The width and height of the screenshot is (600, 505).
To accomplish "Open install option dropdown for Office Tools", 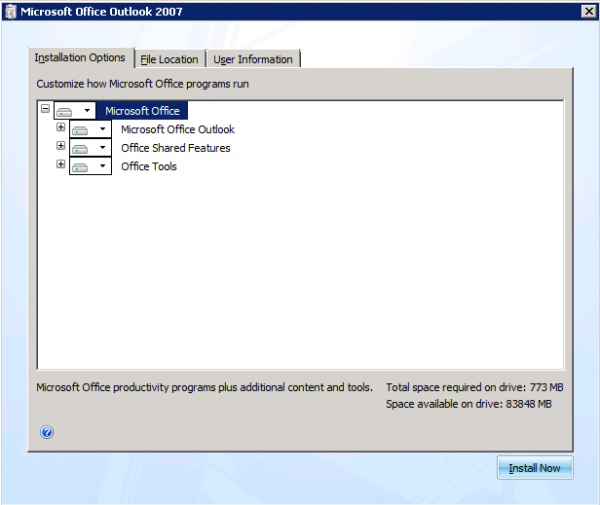I will [x=90, y=166].
